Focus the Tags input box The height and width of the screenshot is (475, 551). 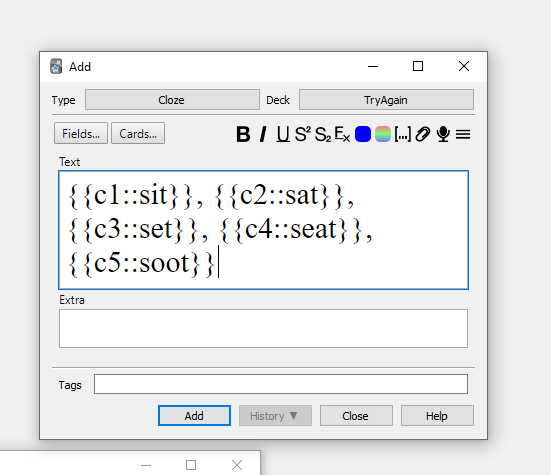281,384
